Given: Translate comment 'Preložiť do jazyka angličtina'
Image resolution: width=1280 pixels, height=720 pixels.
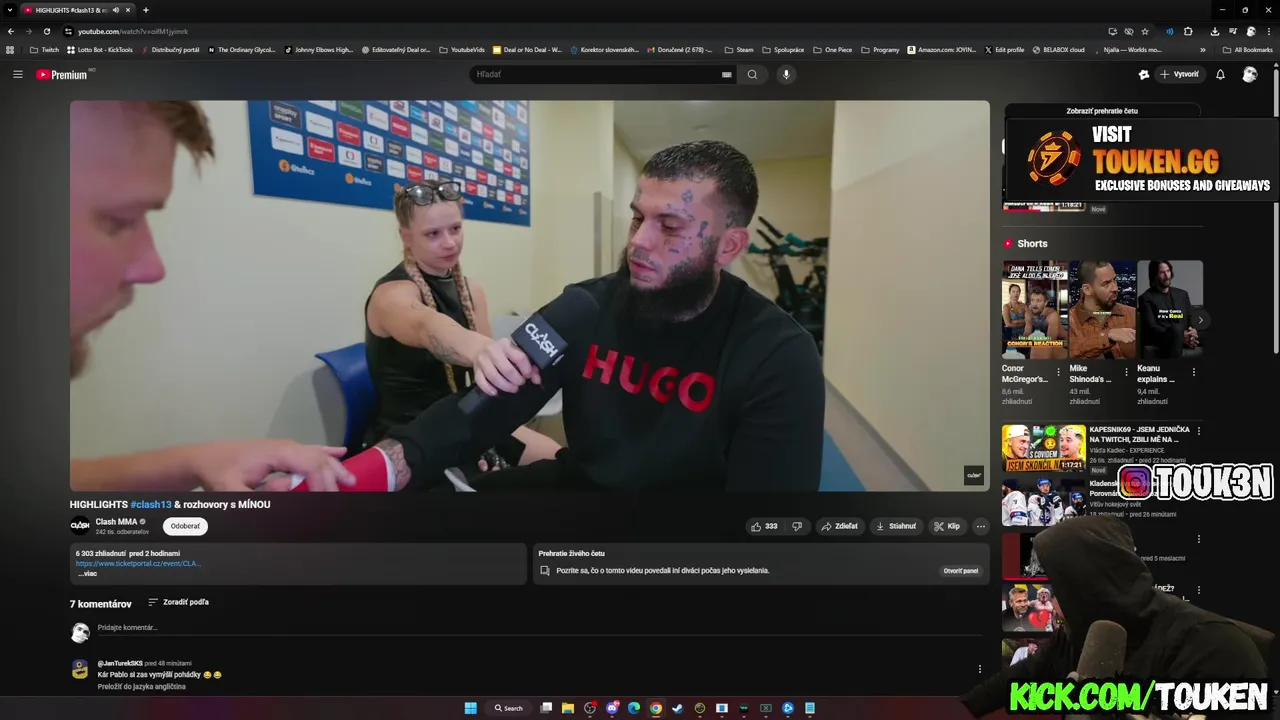Looking at the screenshot, I should (141, 687).
